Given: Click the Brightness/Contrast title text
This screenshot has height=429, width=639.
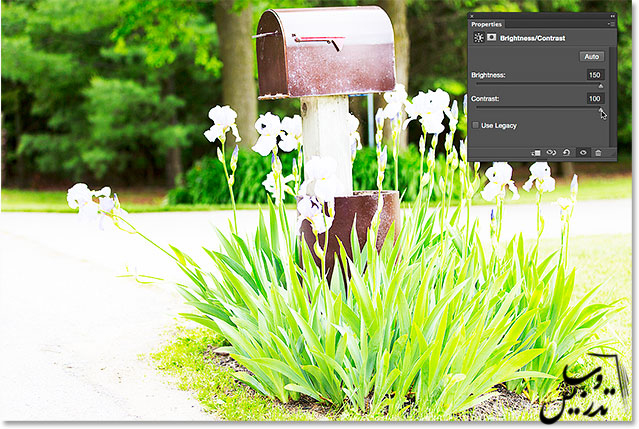Looking at the screenshot, I should click(x=532, y=38).
